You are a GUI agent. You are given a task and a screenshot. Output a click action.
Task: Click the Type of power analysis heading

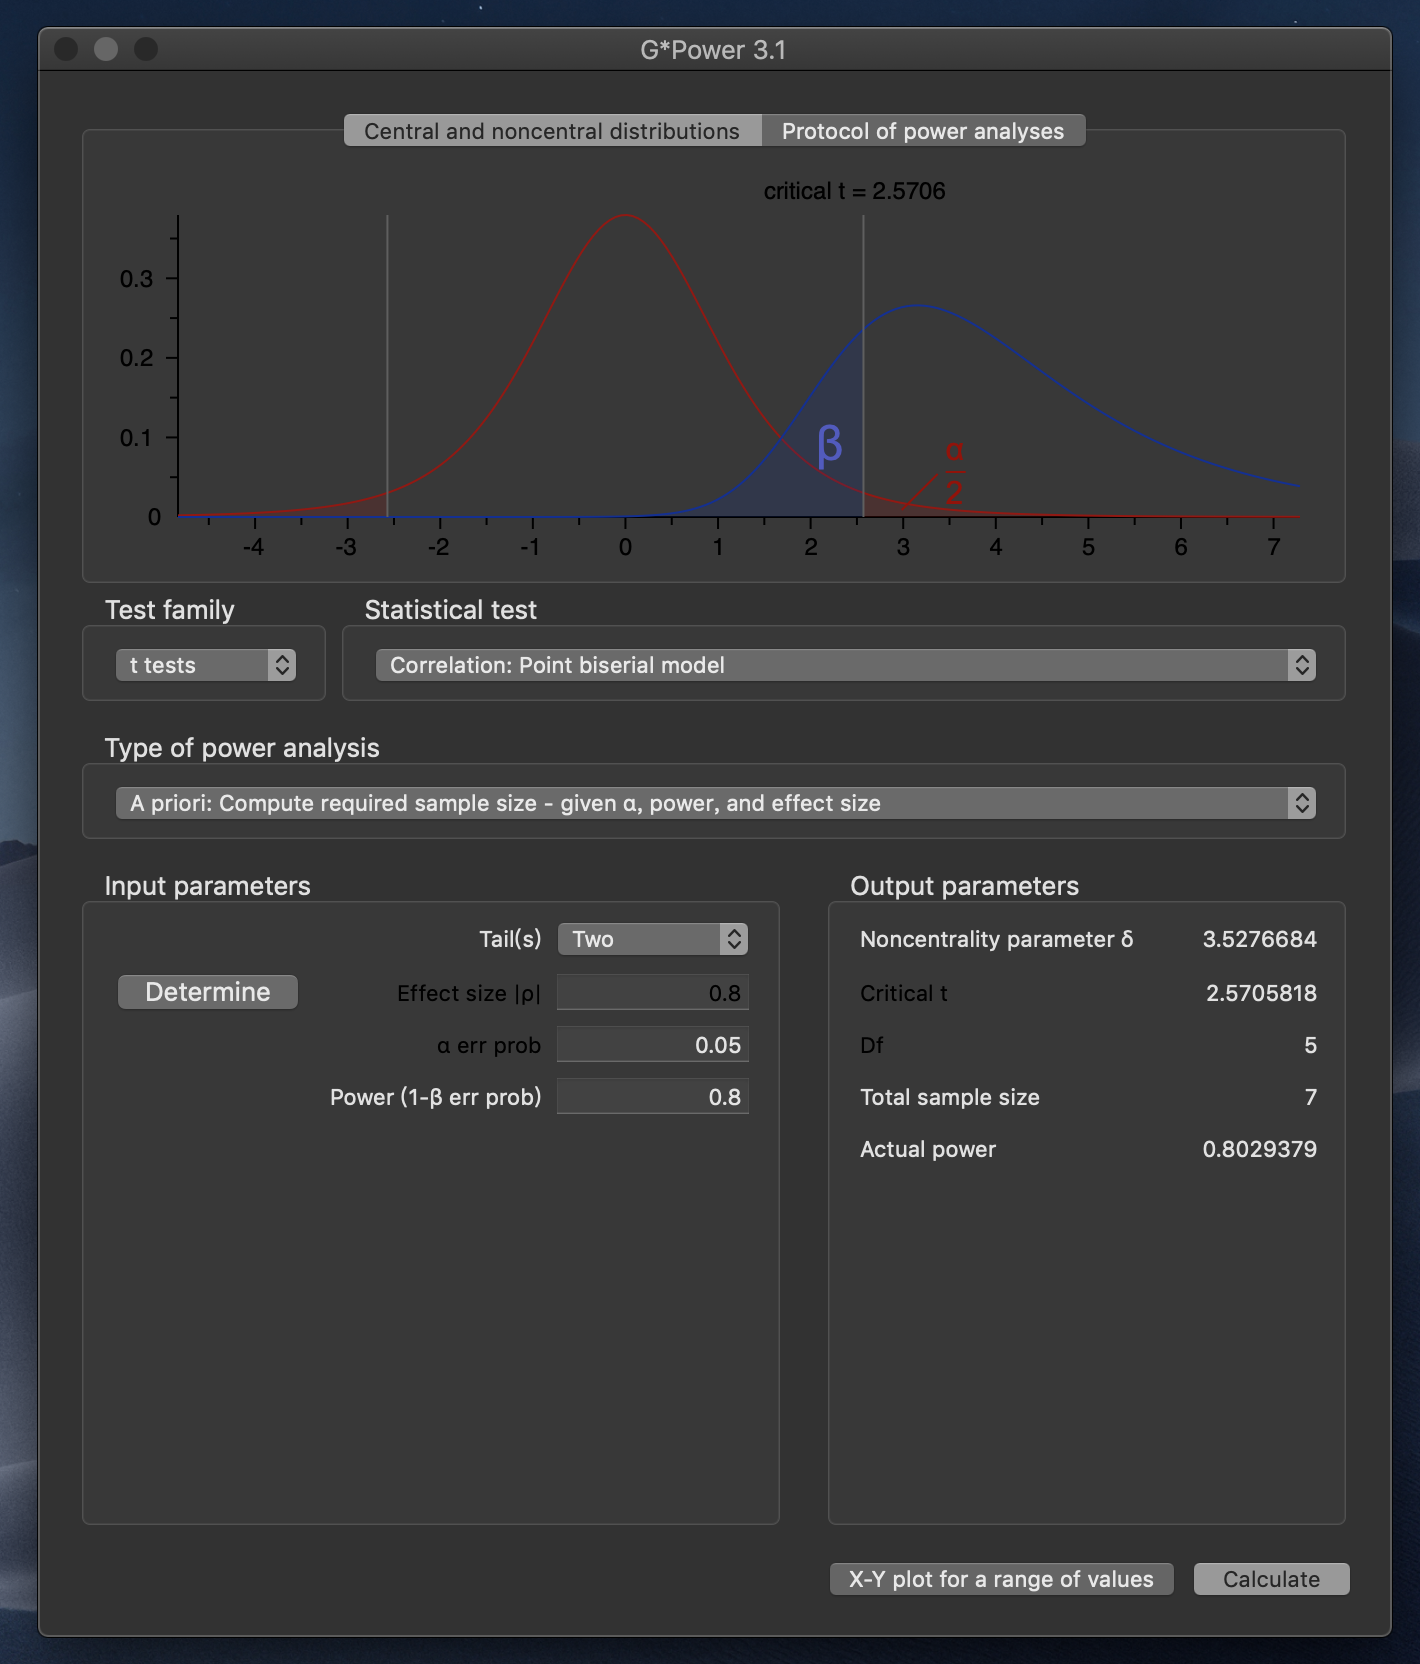click(x=242, y=748)
